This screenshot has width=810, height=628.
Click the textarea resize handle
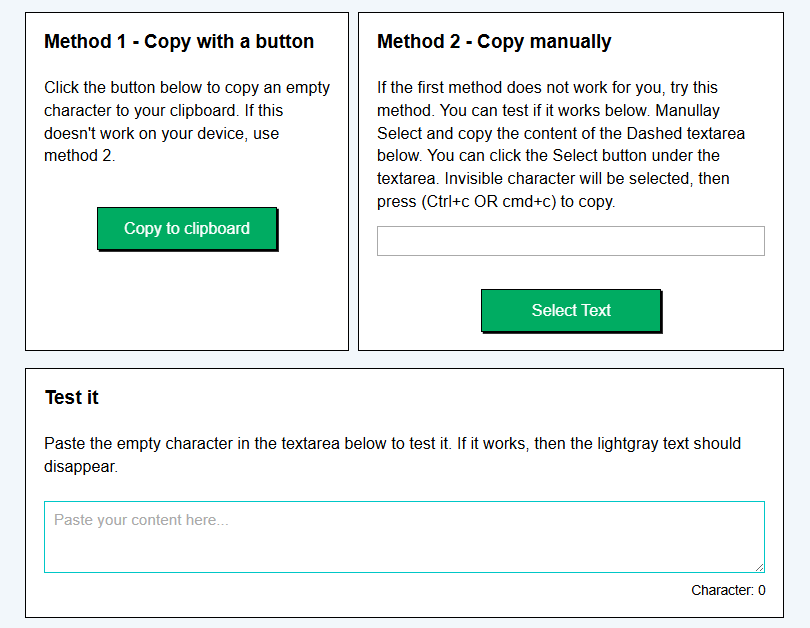coord(758,568)
